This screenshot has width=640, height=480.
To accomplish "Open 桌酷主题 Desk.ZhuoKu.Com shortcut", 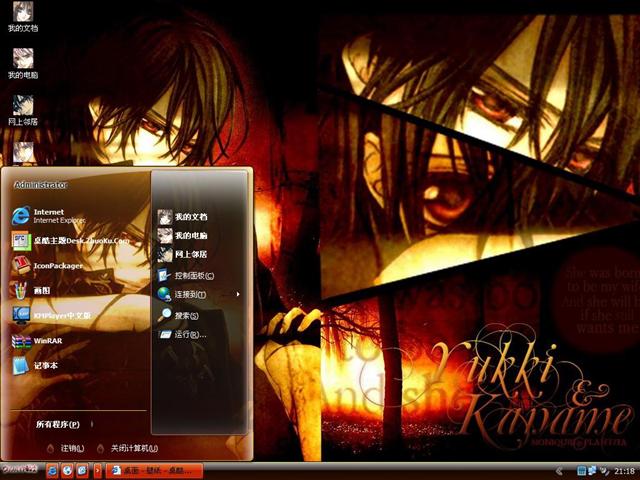I will pyautogui.click(x=80, y=240).
